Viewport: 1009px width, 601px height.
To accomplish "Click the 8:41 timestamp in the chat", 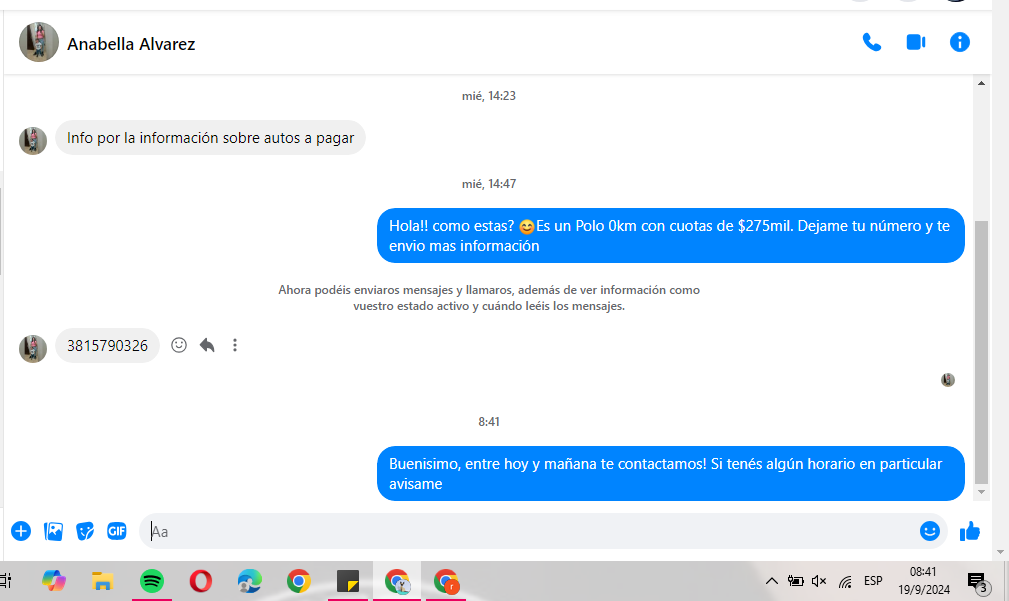I will point(488,422).
